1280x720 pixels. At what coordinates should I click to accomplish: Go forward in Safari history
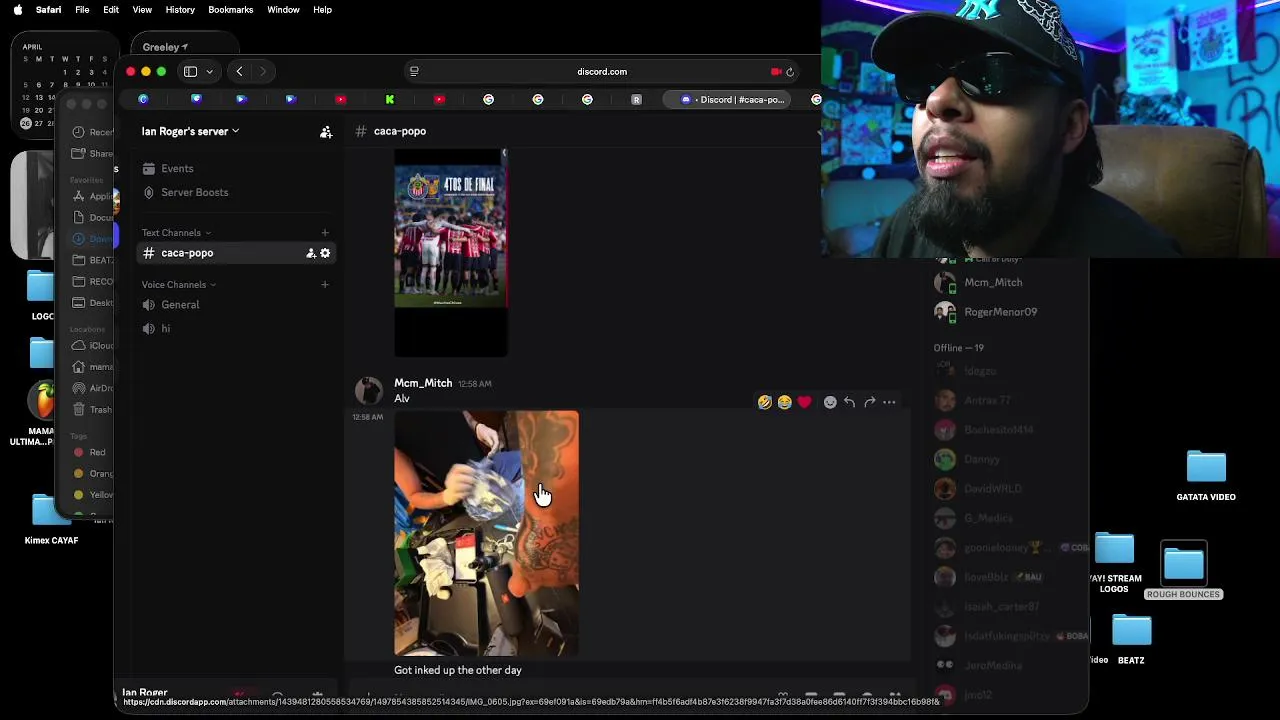click(263, 71)
